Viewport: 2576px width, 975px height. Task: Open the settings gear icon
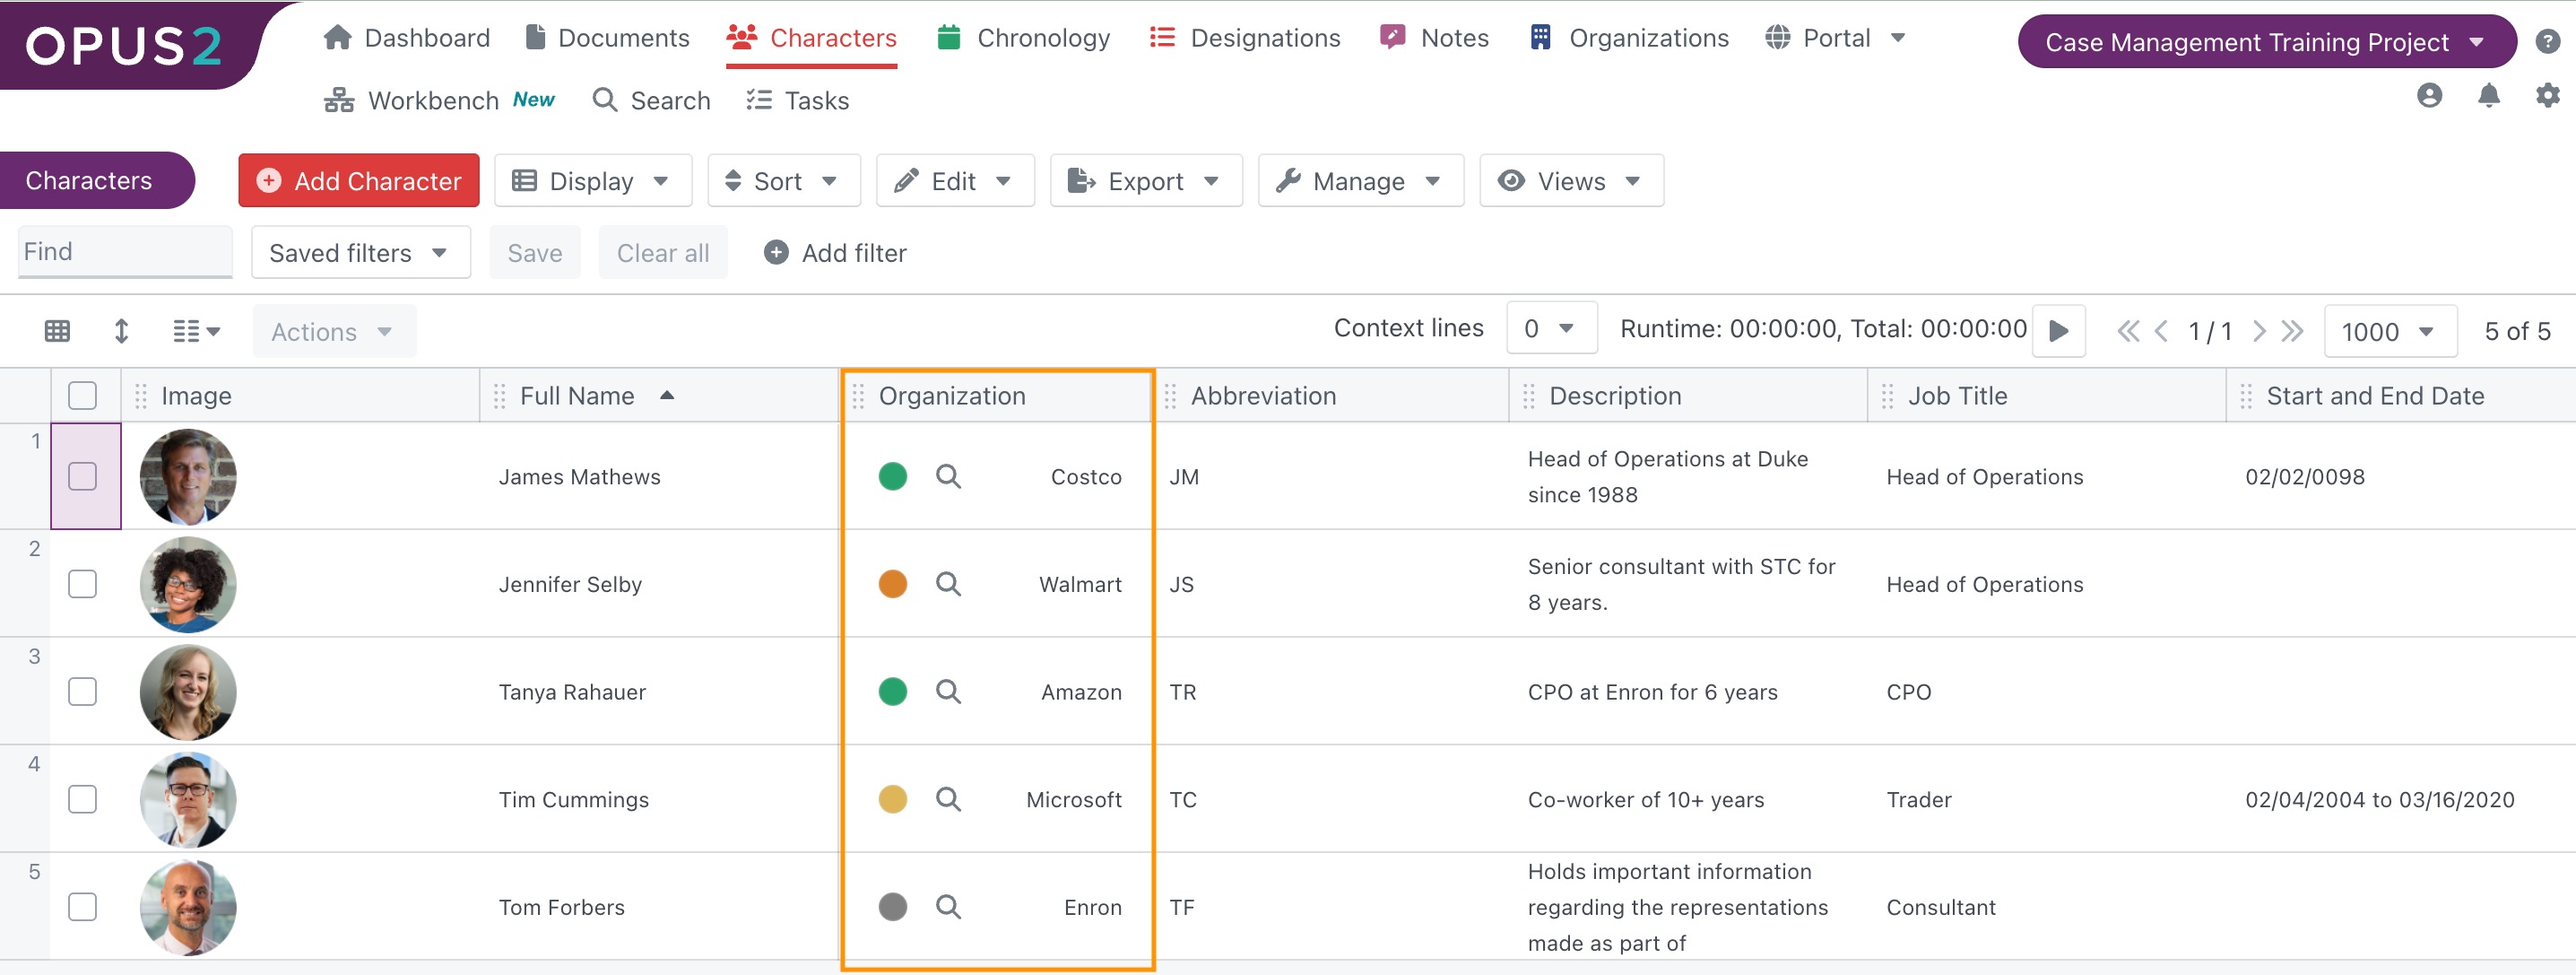[2547, 95]
